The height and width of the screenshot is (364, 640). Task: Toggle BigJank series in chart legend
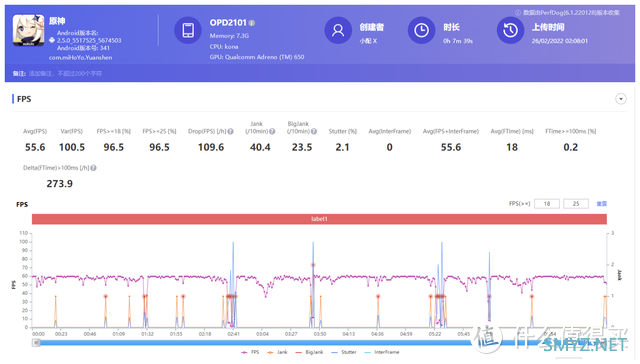[309, 352]
